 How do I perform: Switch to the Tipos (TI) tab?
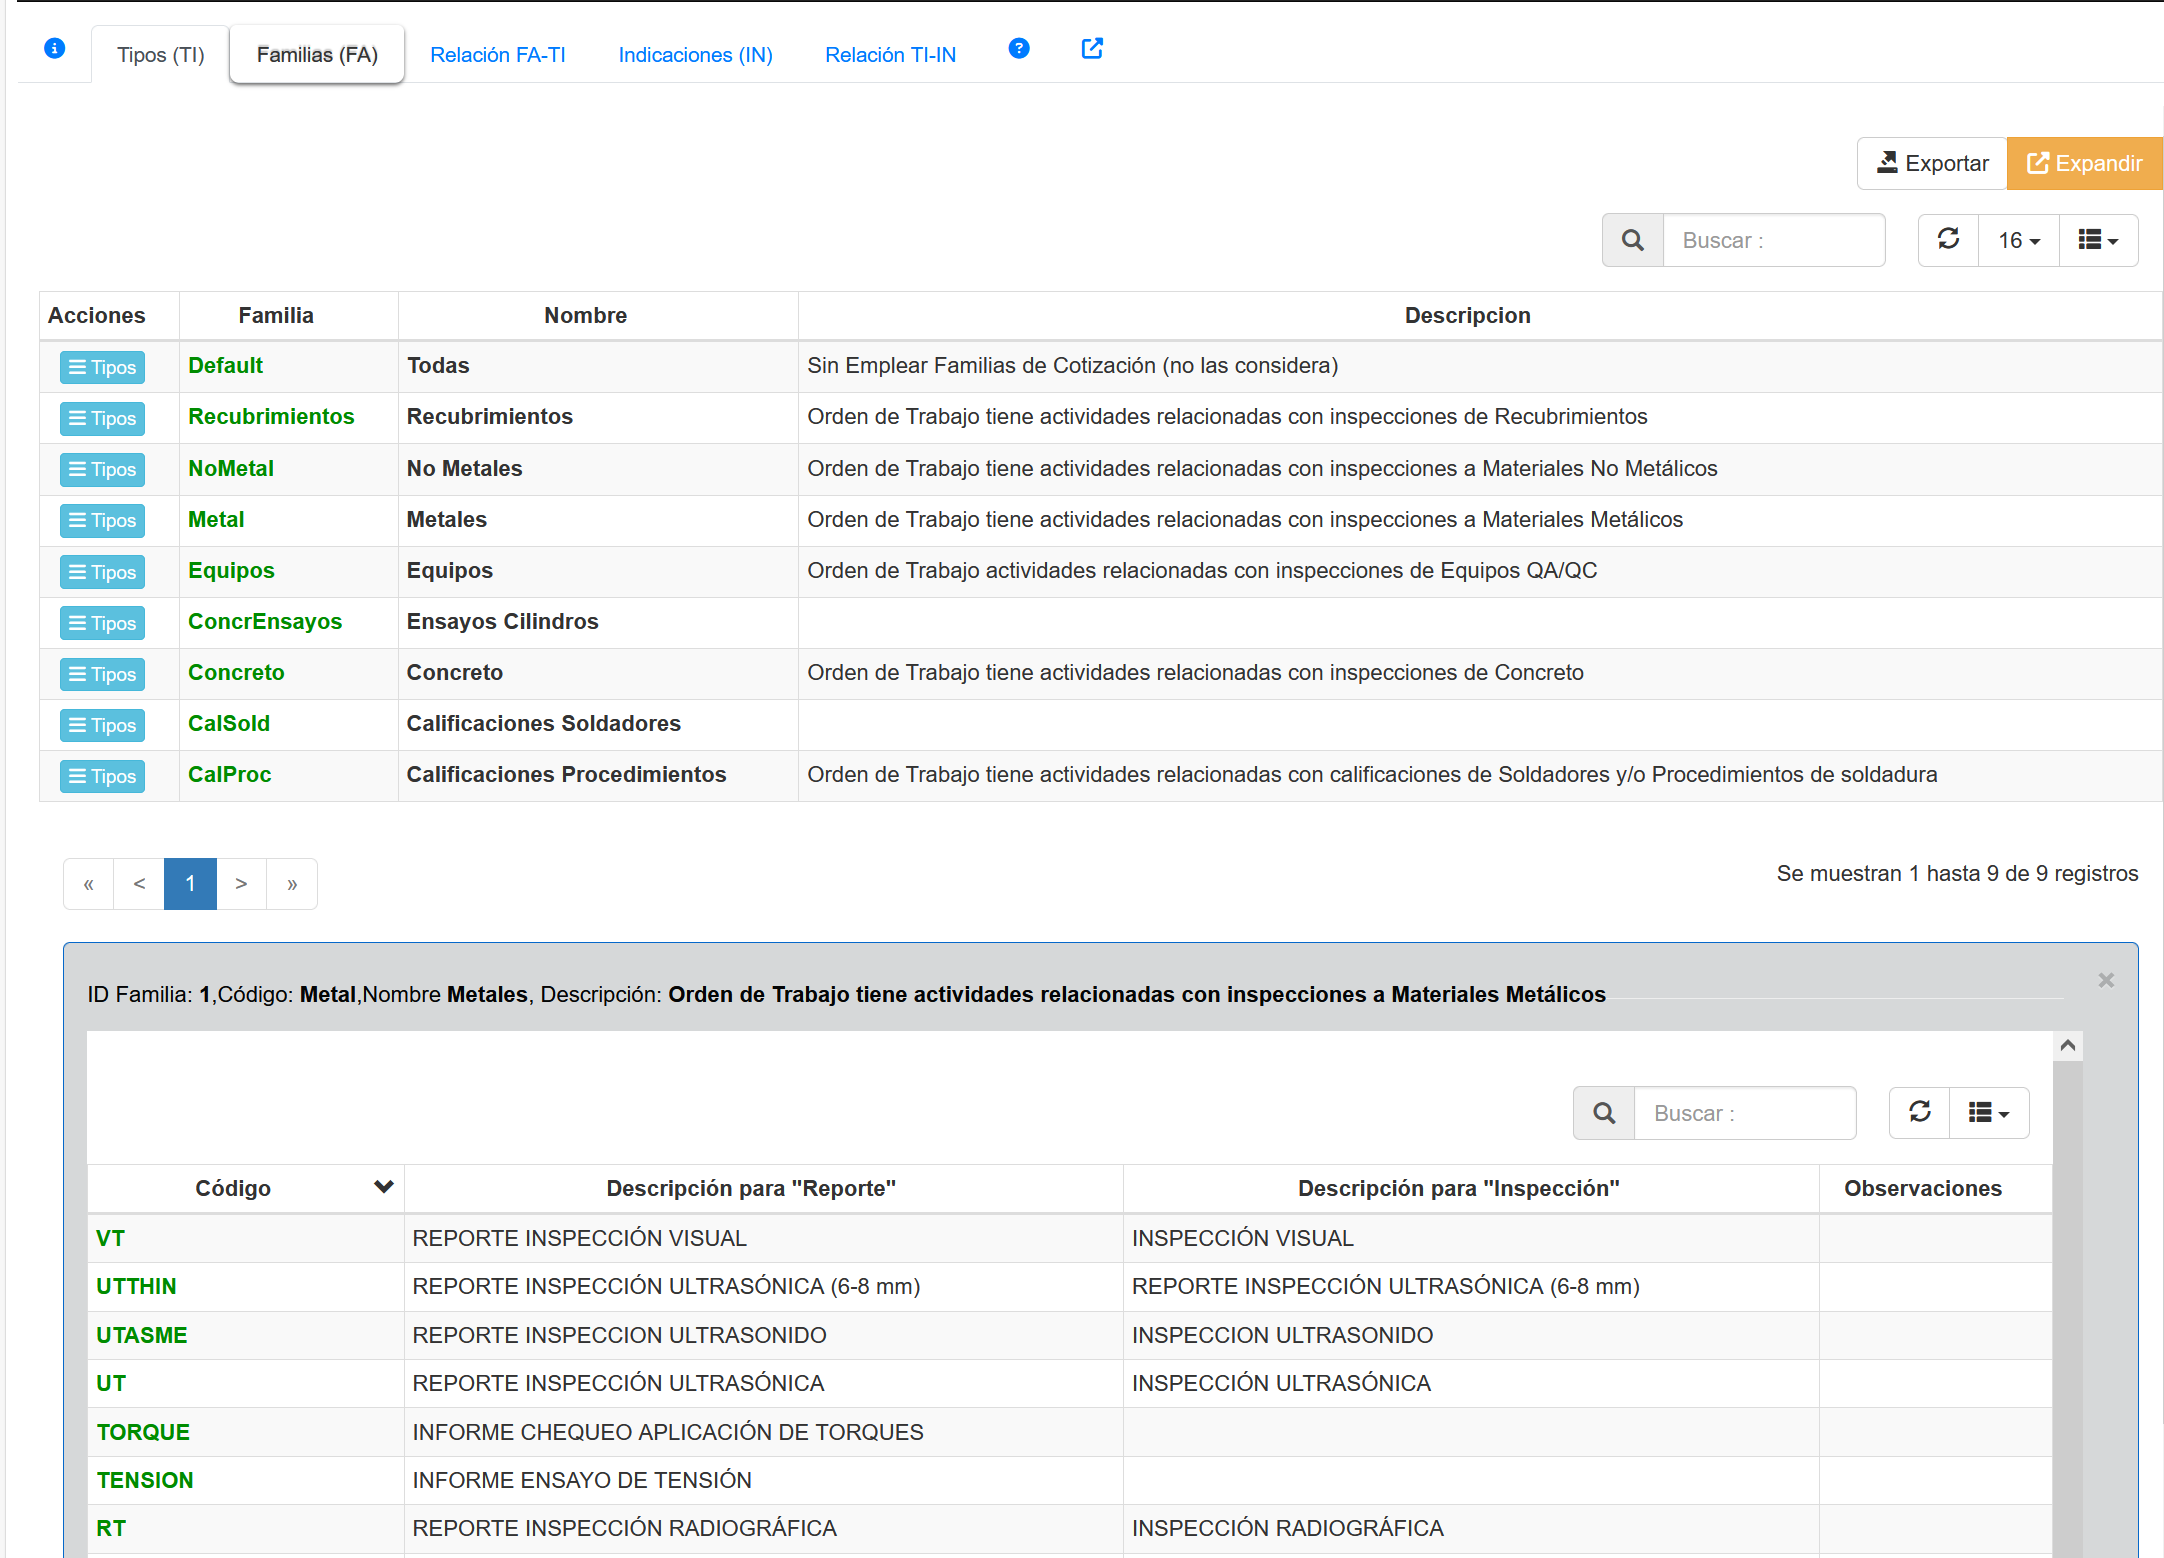(x=160, y=55)
